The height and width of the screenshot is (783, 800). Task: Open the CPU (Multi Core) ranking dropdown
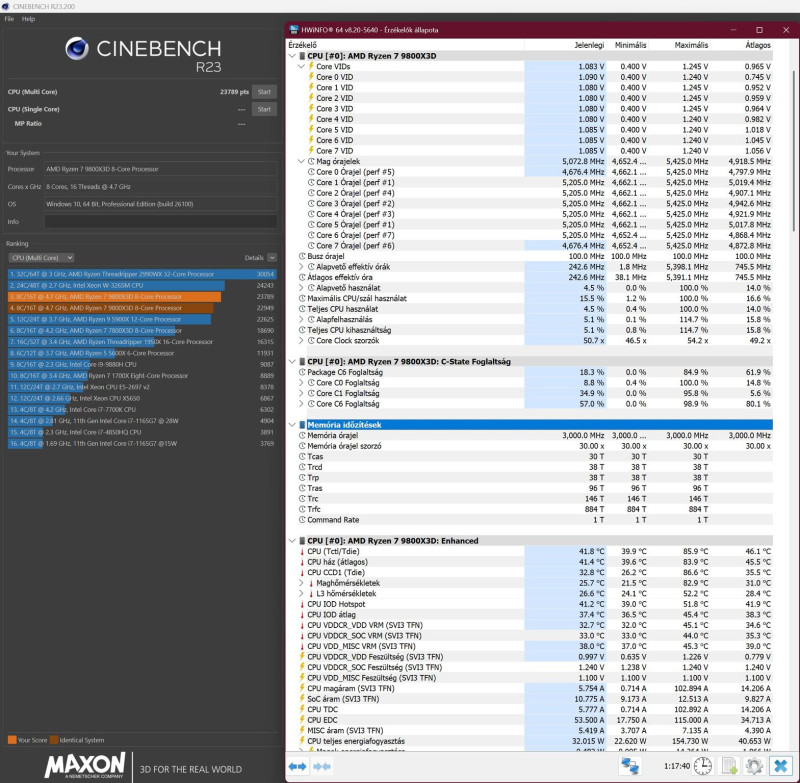pos(42,258)
